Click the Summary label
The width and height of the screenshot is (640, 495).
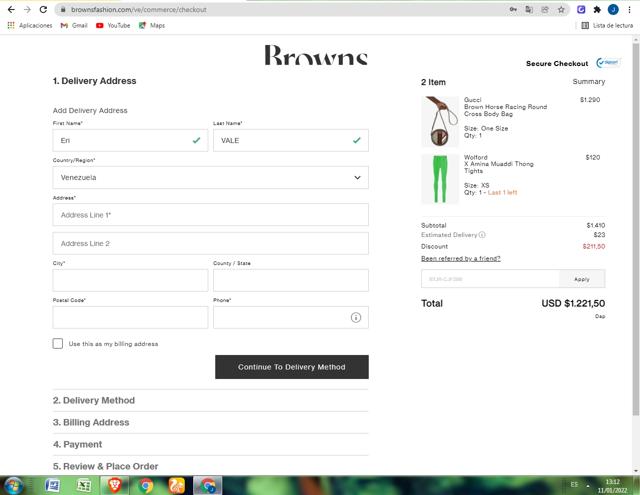(589, 82)
